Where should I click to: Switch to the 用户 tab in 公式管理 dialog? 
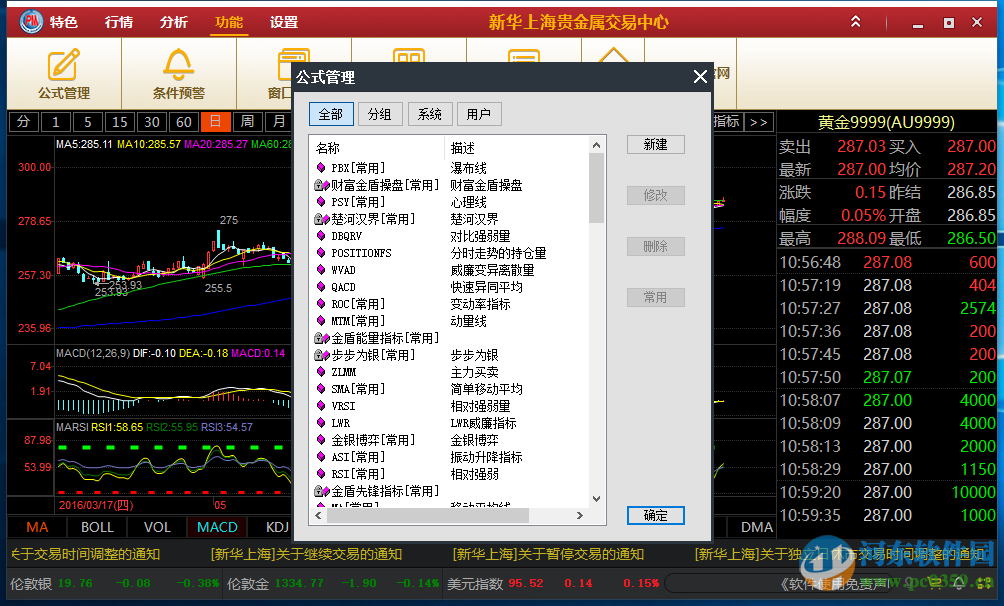pos(478,114)
